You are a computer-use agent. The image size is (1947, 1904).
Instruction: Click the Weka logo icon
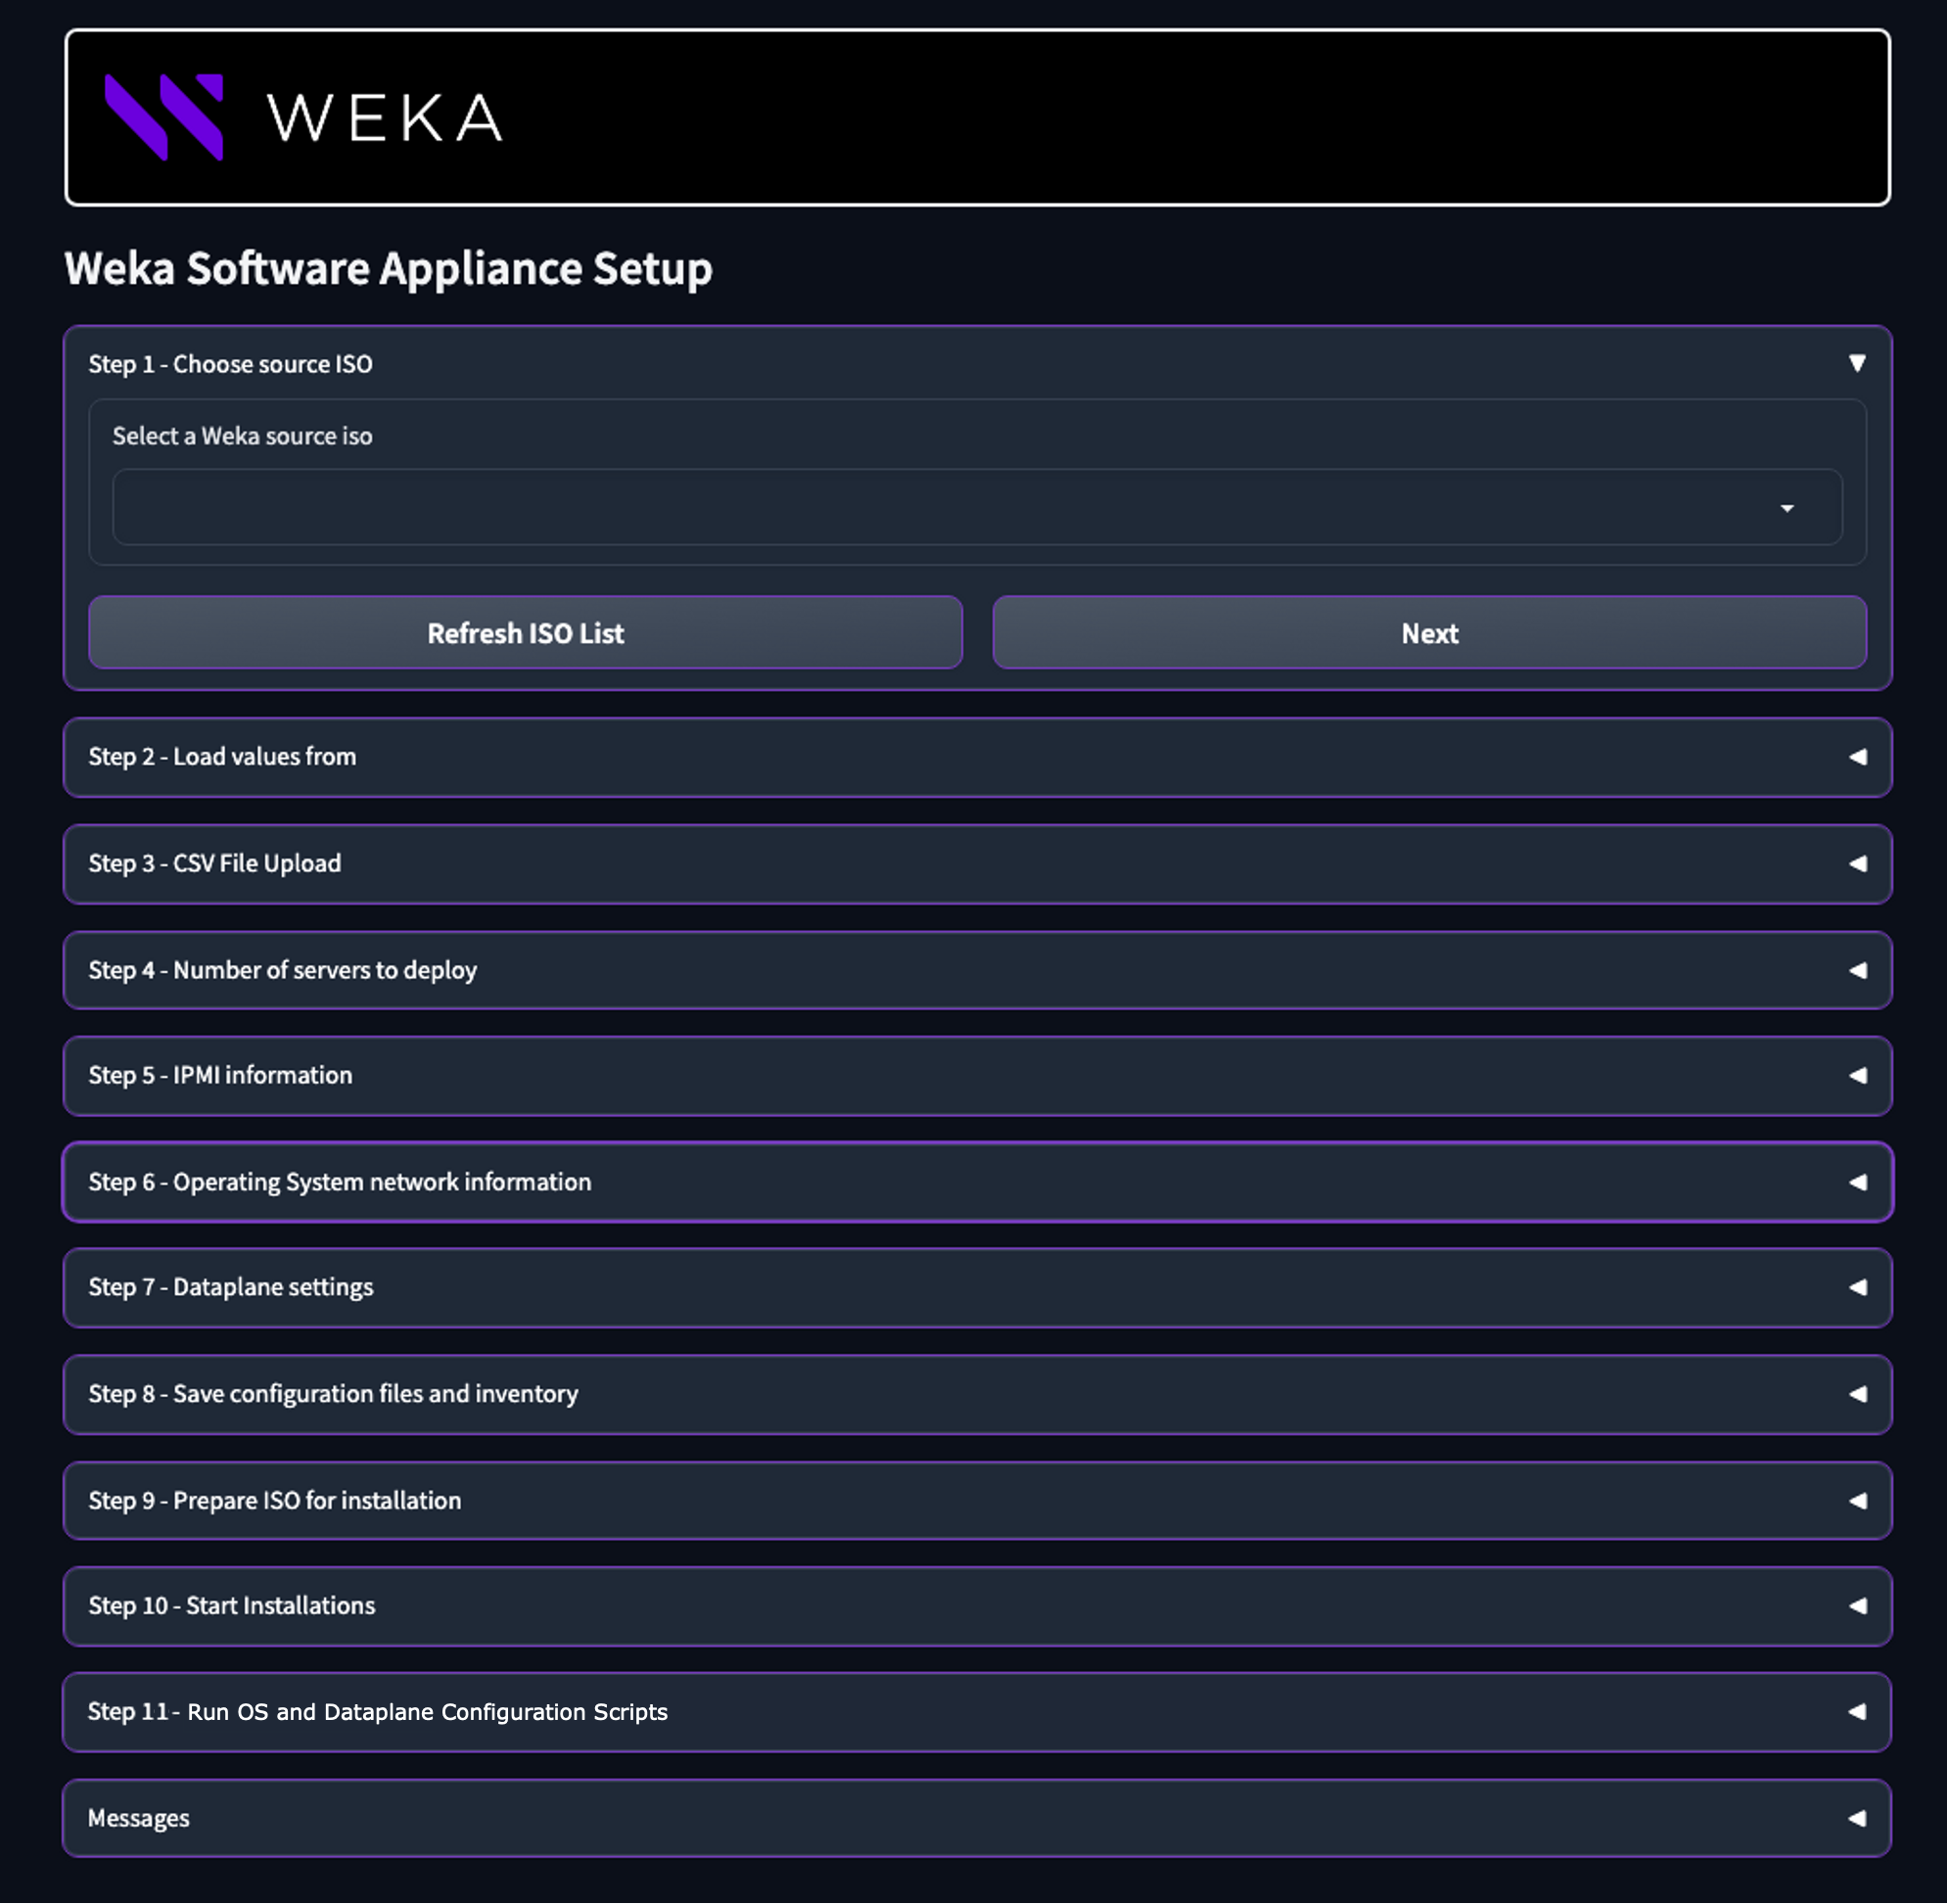click(x=164, y=117)
